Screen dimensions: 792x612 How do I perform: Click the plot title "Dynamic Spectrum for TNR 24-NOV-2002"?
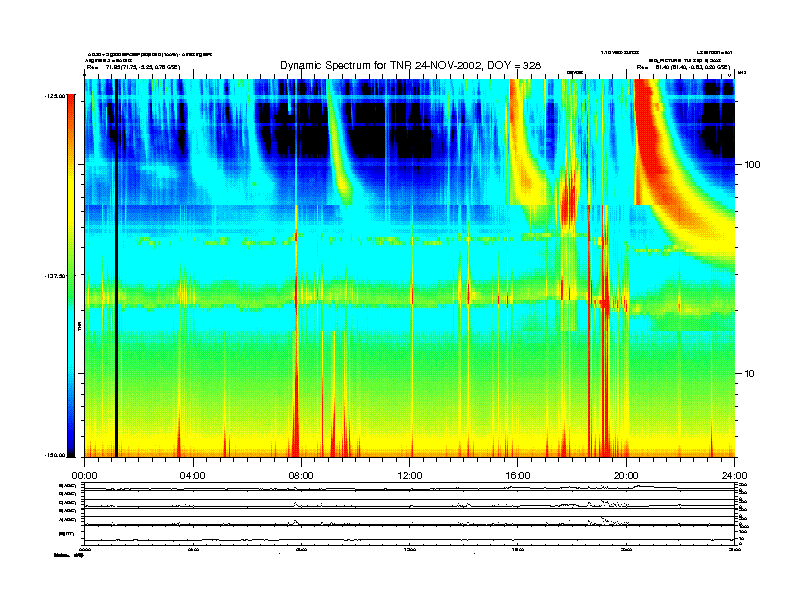click(379, 65)
